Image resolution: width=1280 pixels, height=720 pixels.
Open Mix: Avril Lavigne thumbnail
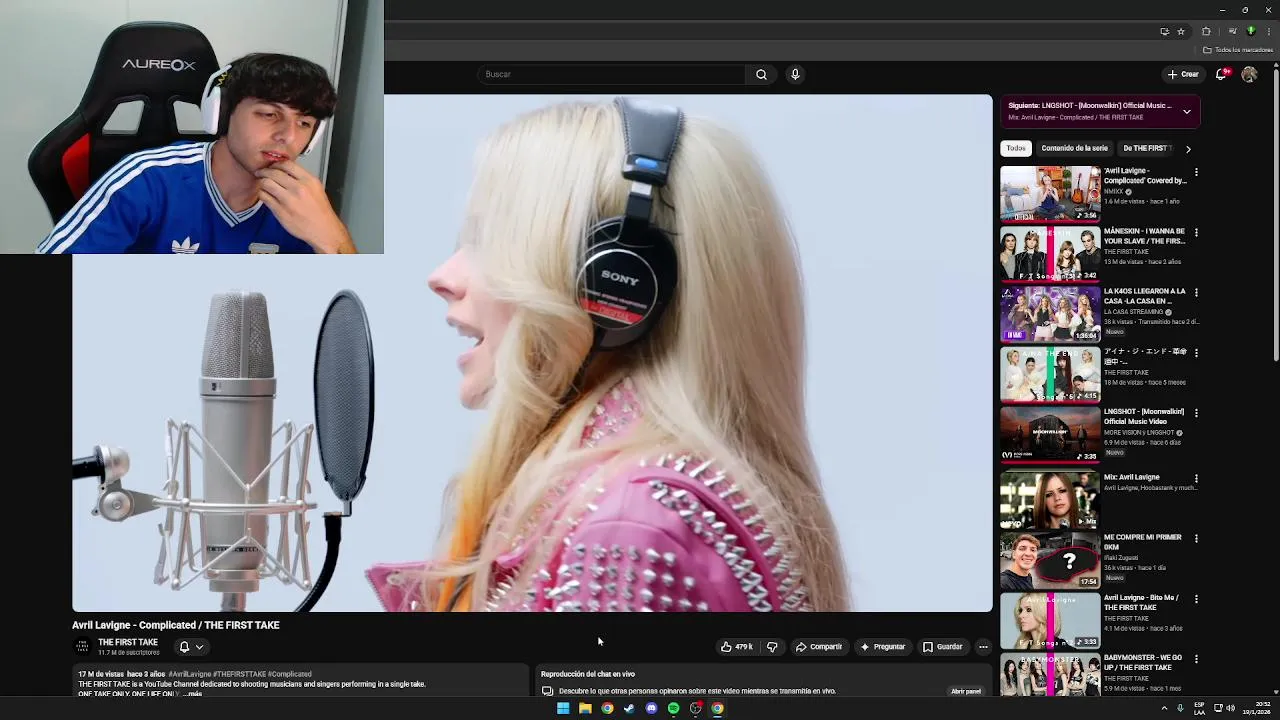coord(1050,499)
